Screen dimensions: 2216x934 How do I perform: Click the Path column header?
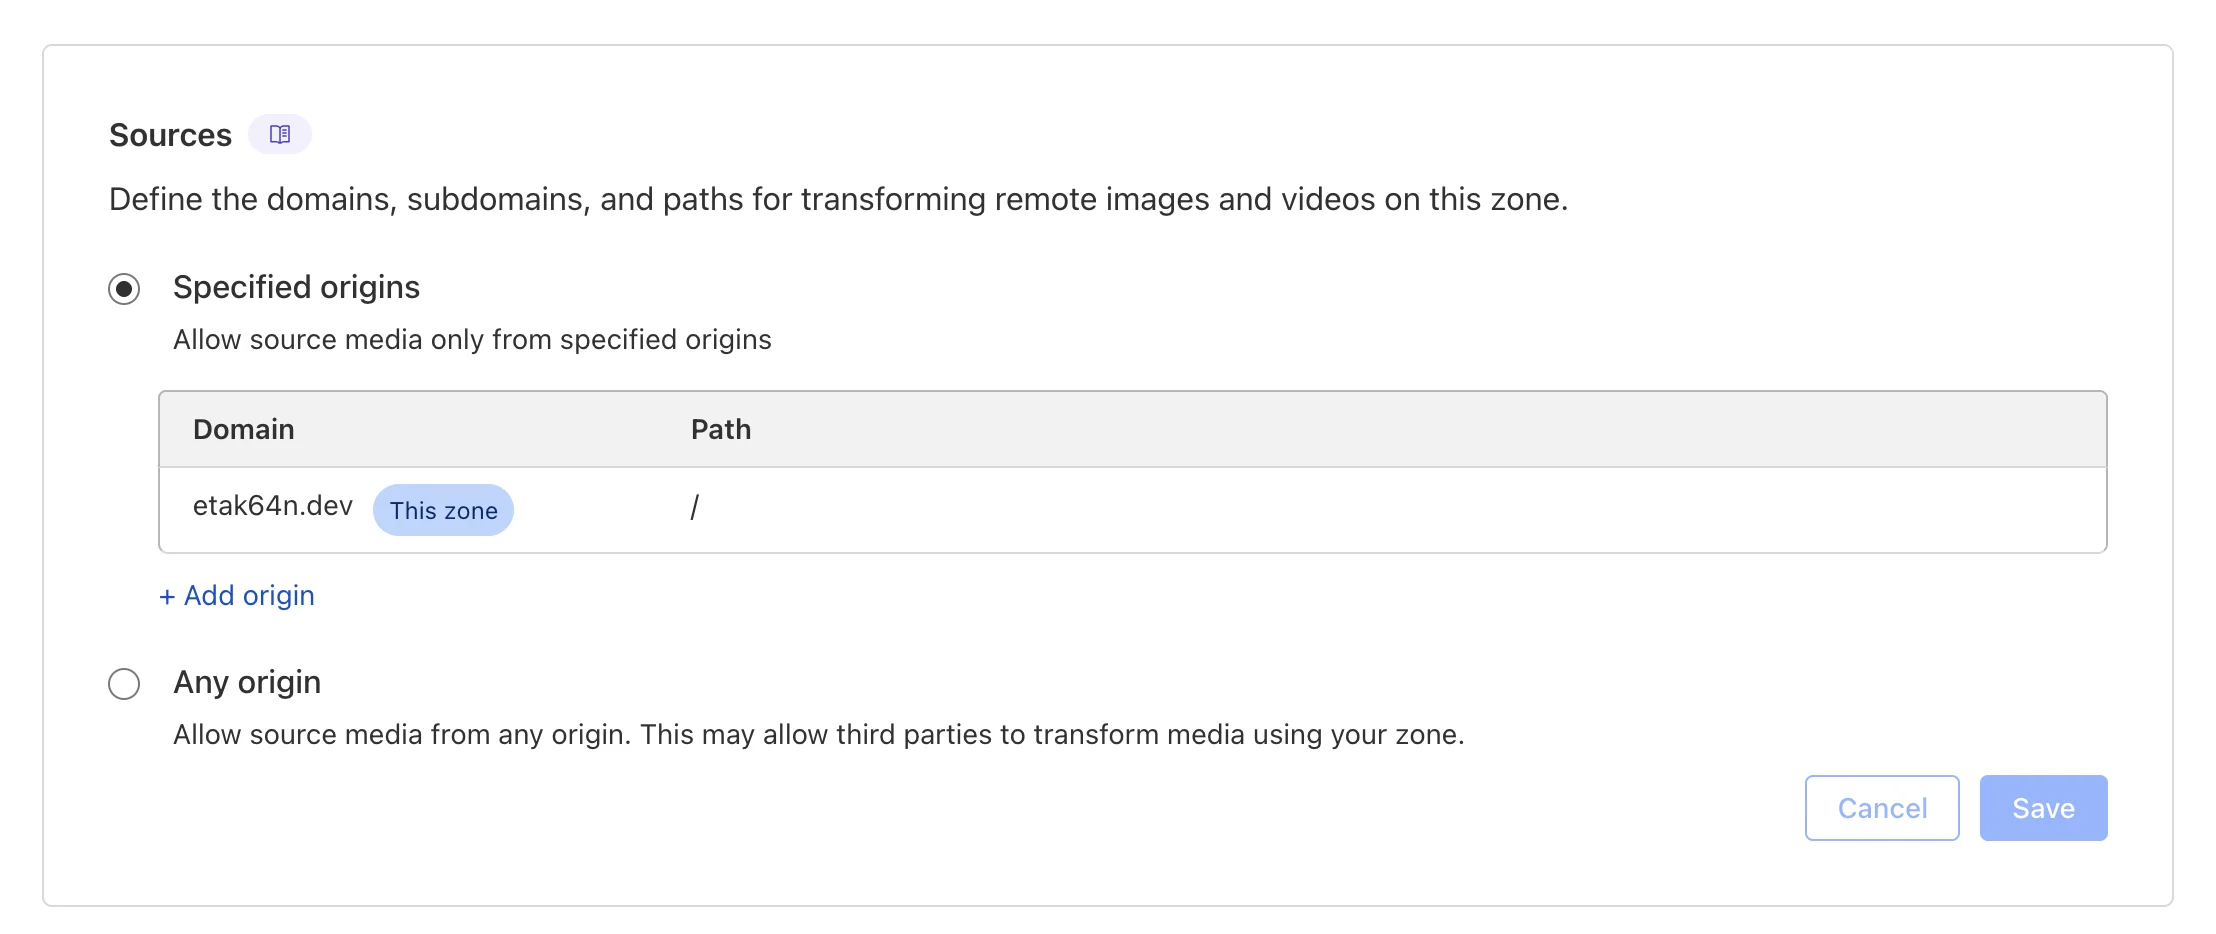720,429
